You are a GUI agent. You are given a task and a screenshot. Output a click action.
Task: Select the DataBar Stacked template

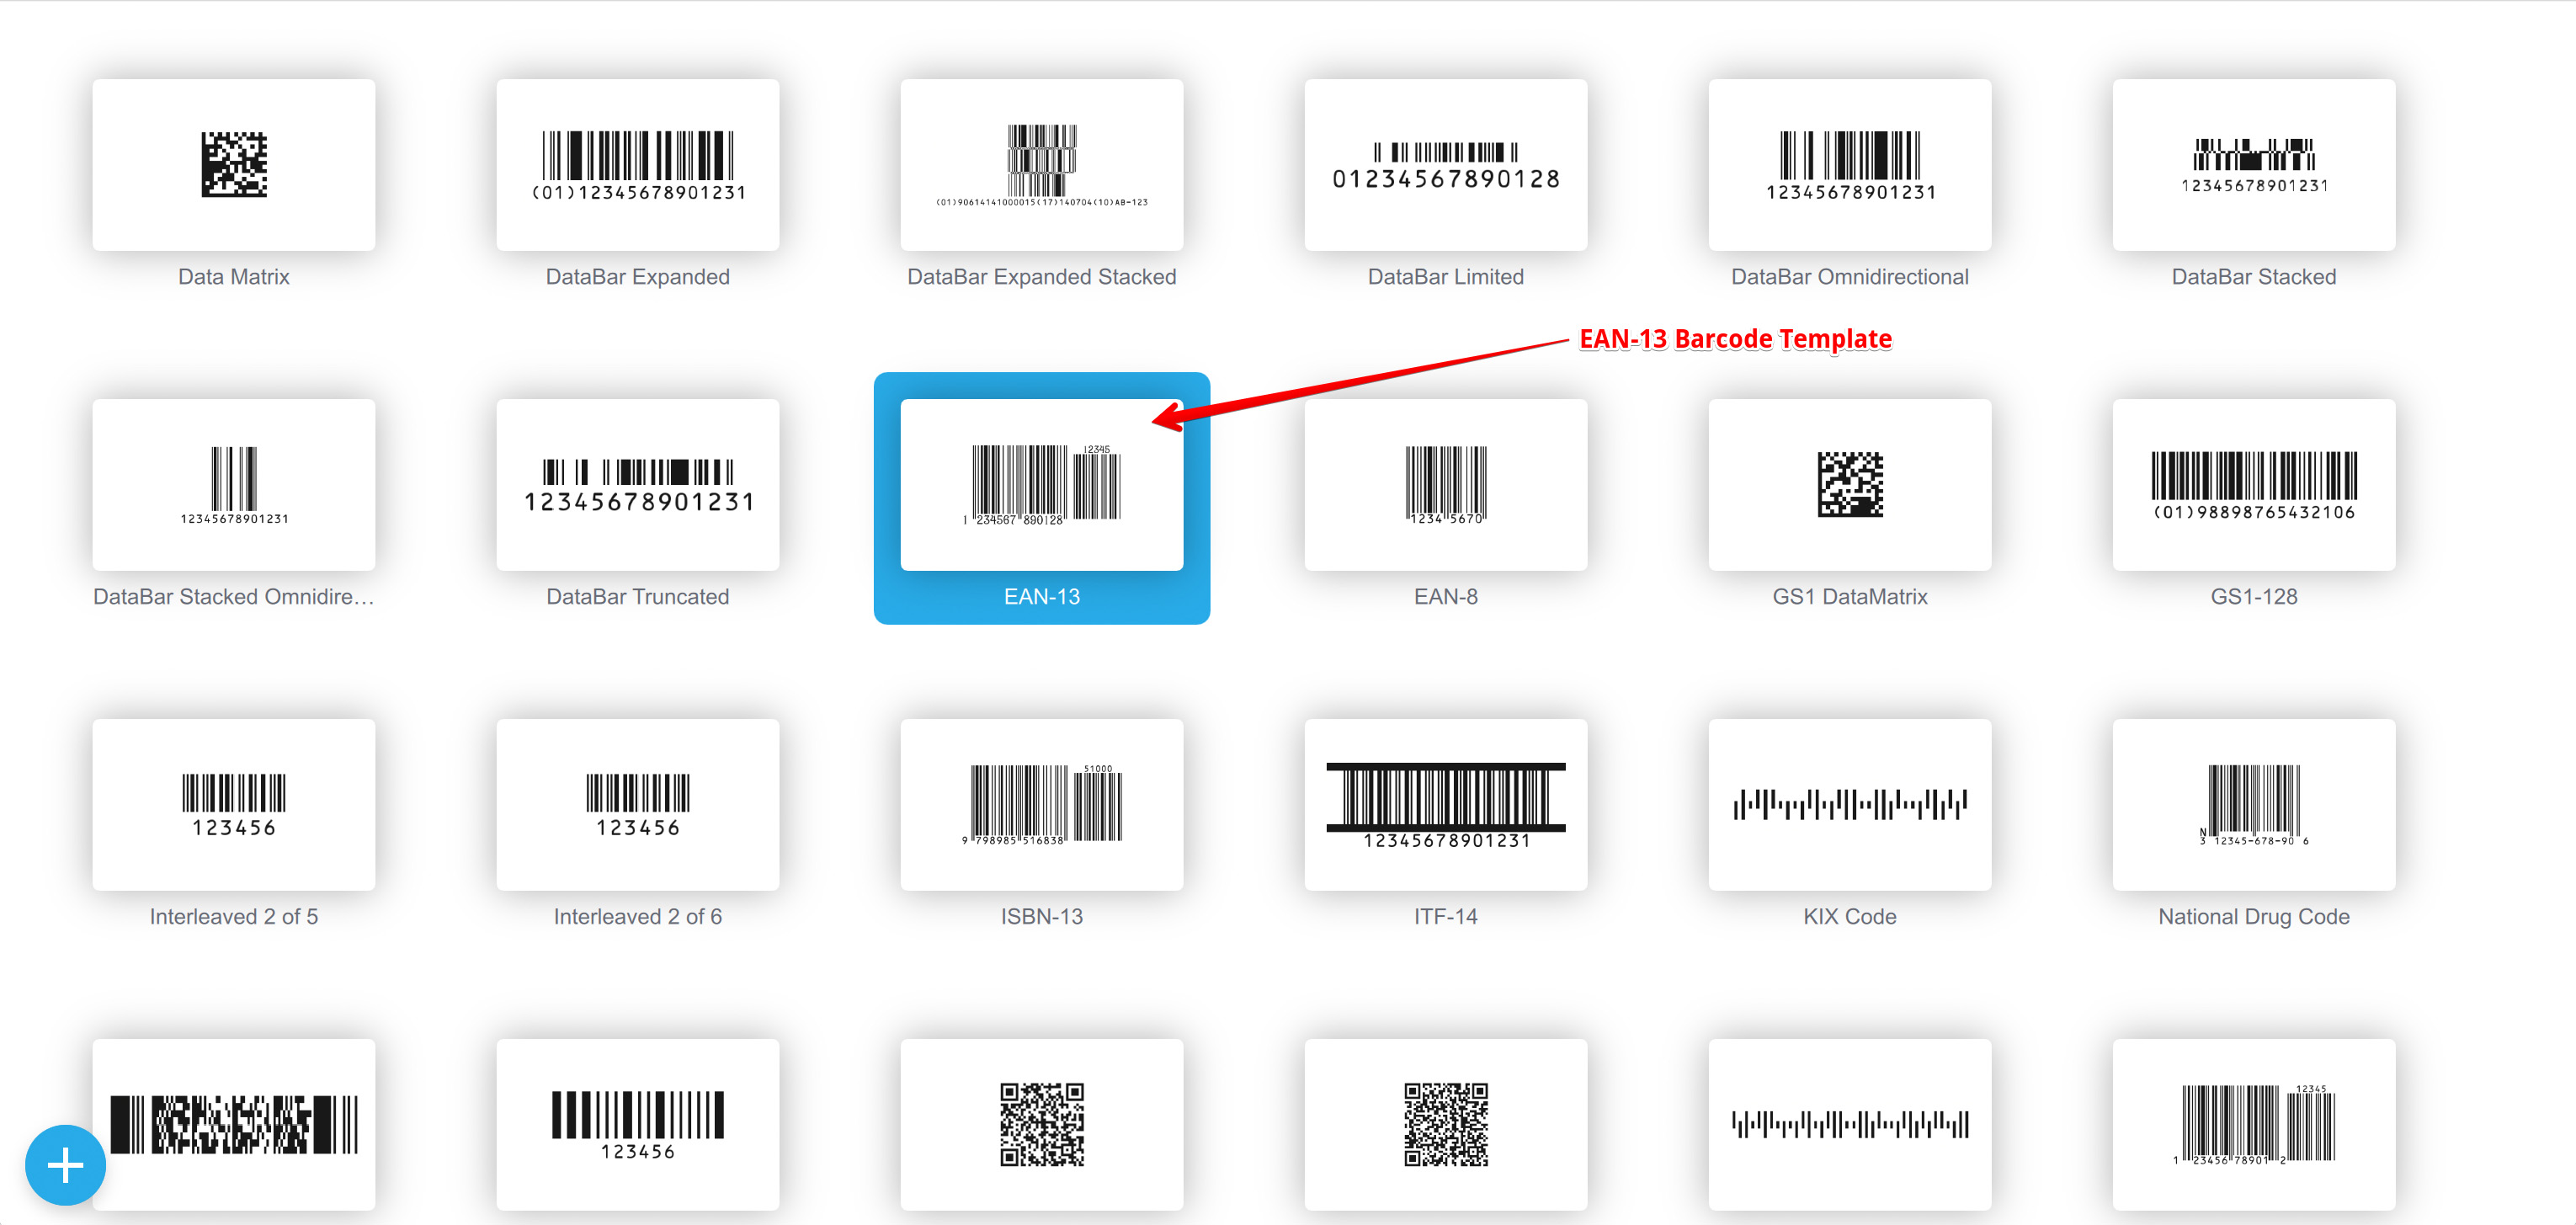click(x=2253, y=165)
